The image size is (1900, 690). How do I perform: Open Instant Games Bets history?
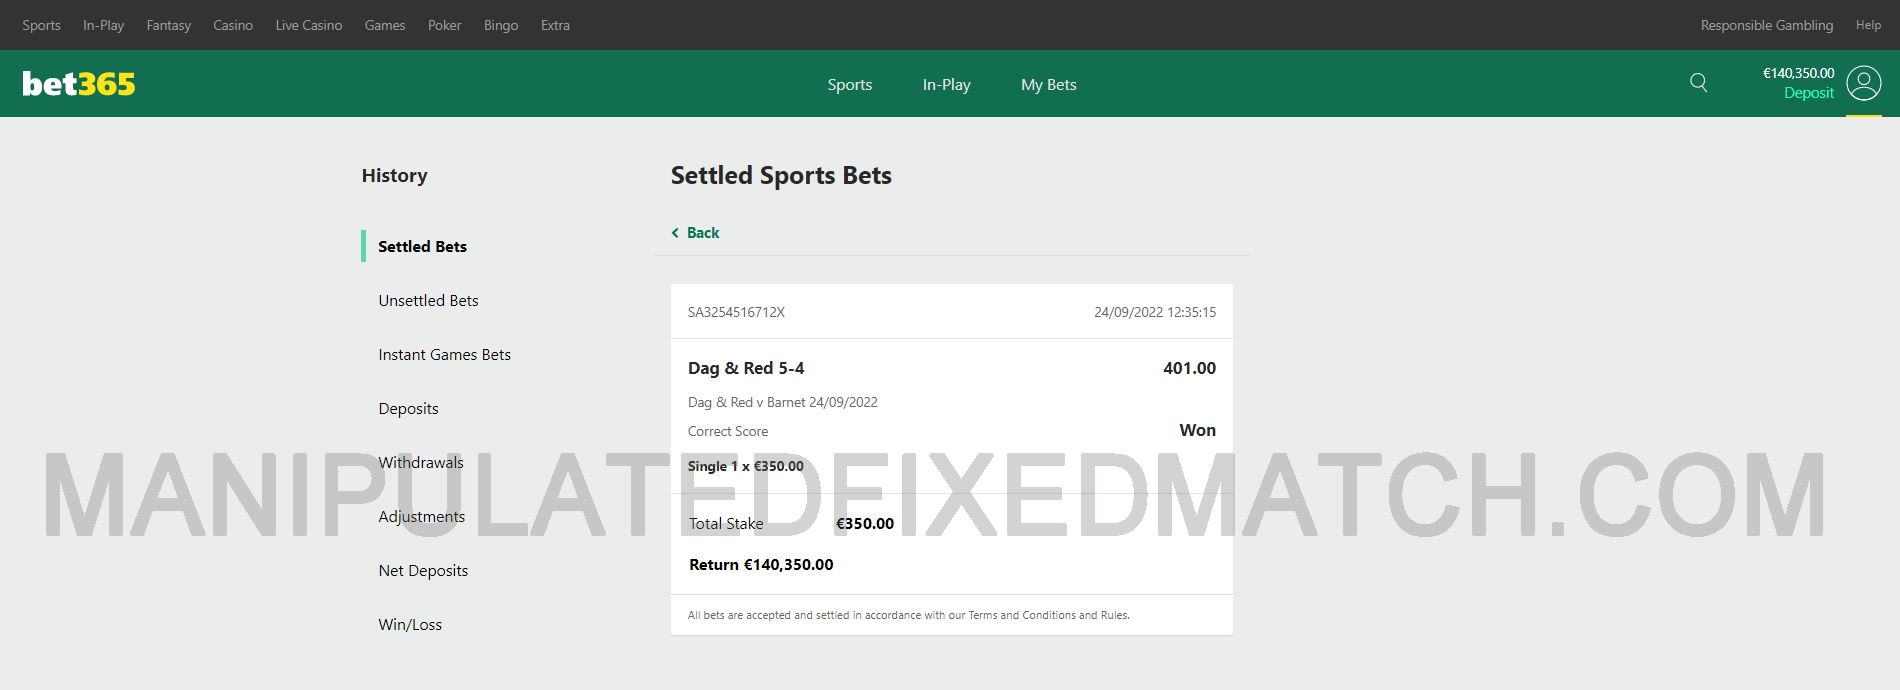click(444, 355)
